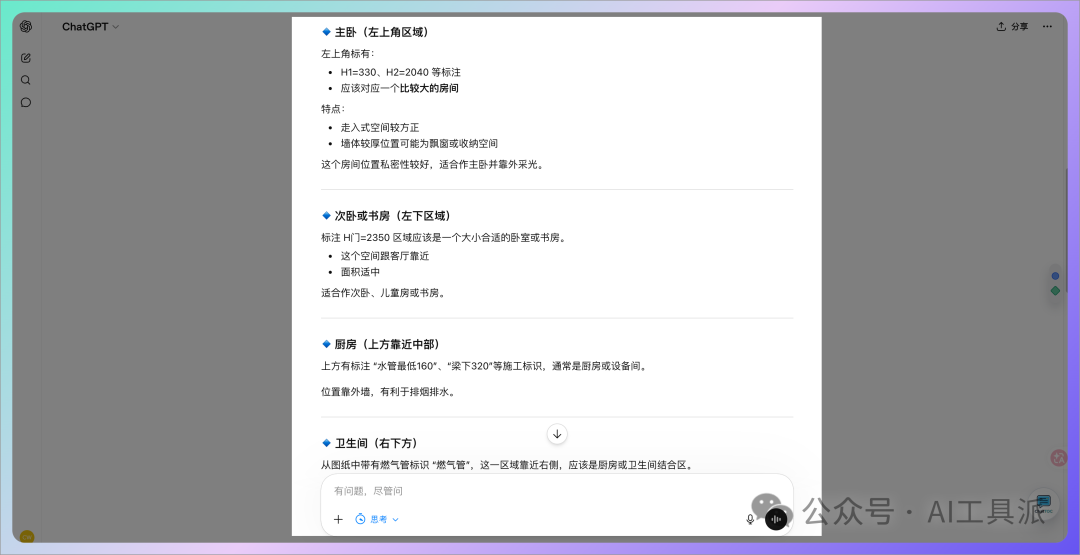
Task: Click text 位置靠外墙，有利于排烟排水
Action: [388, 392]
